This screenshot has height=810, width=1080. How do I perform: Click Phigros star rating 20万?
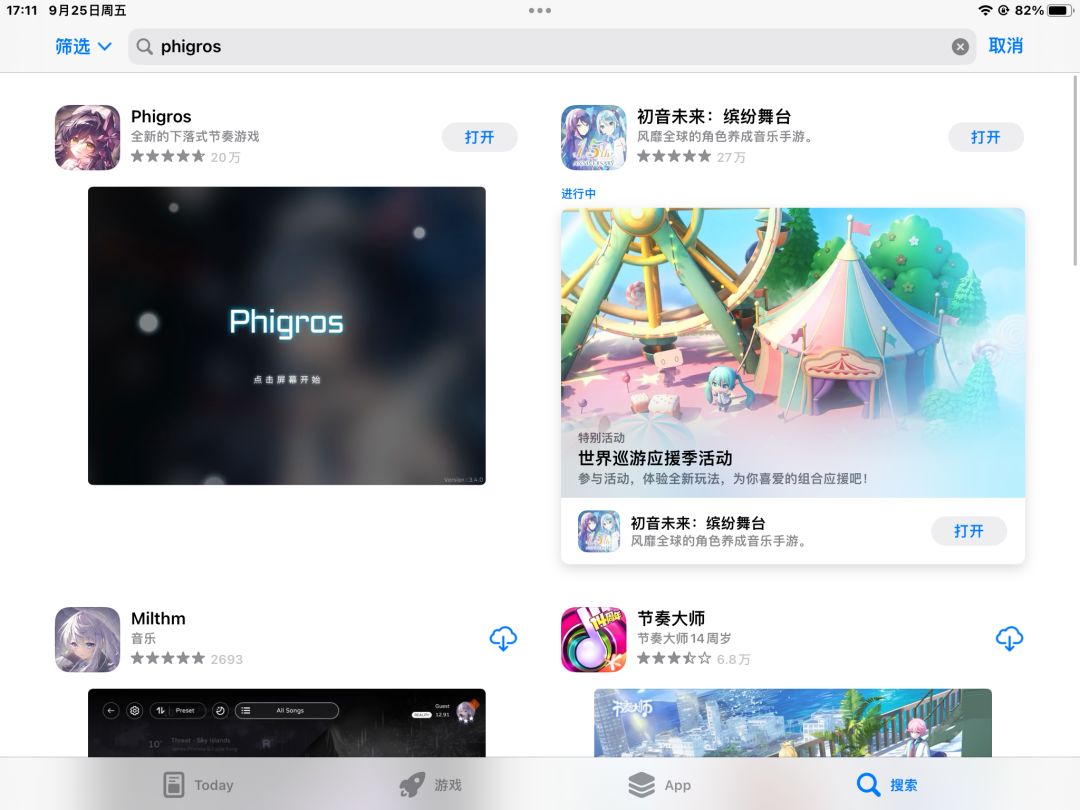coord(186,157)
